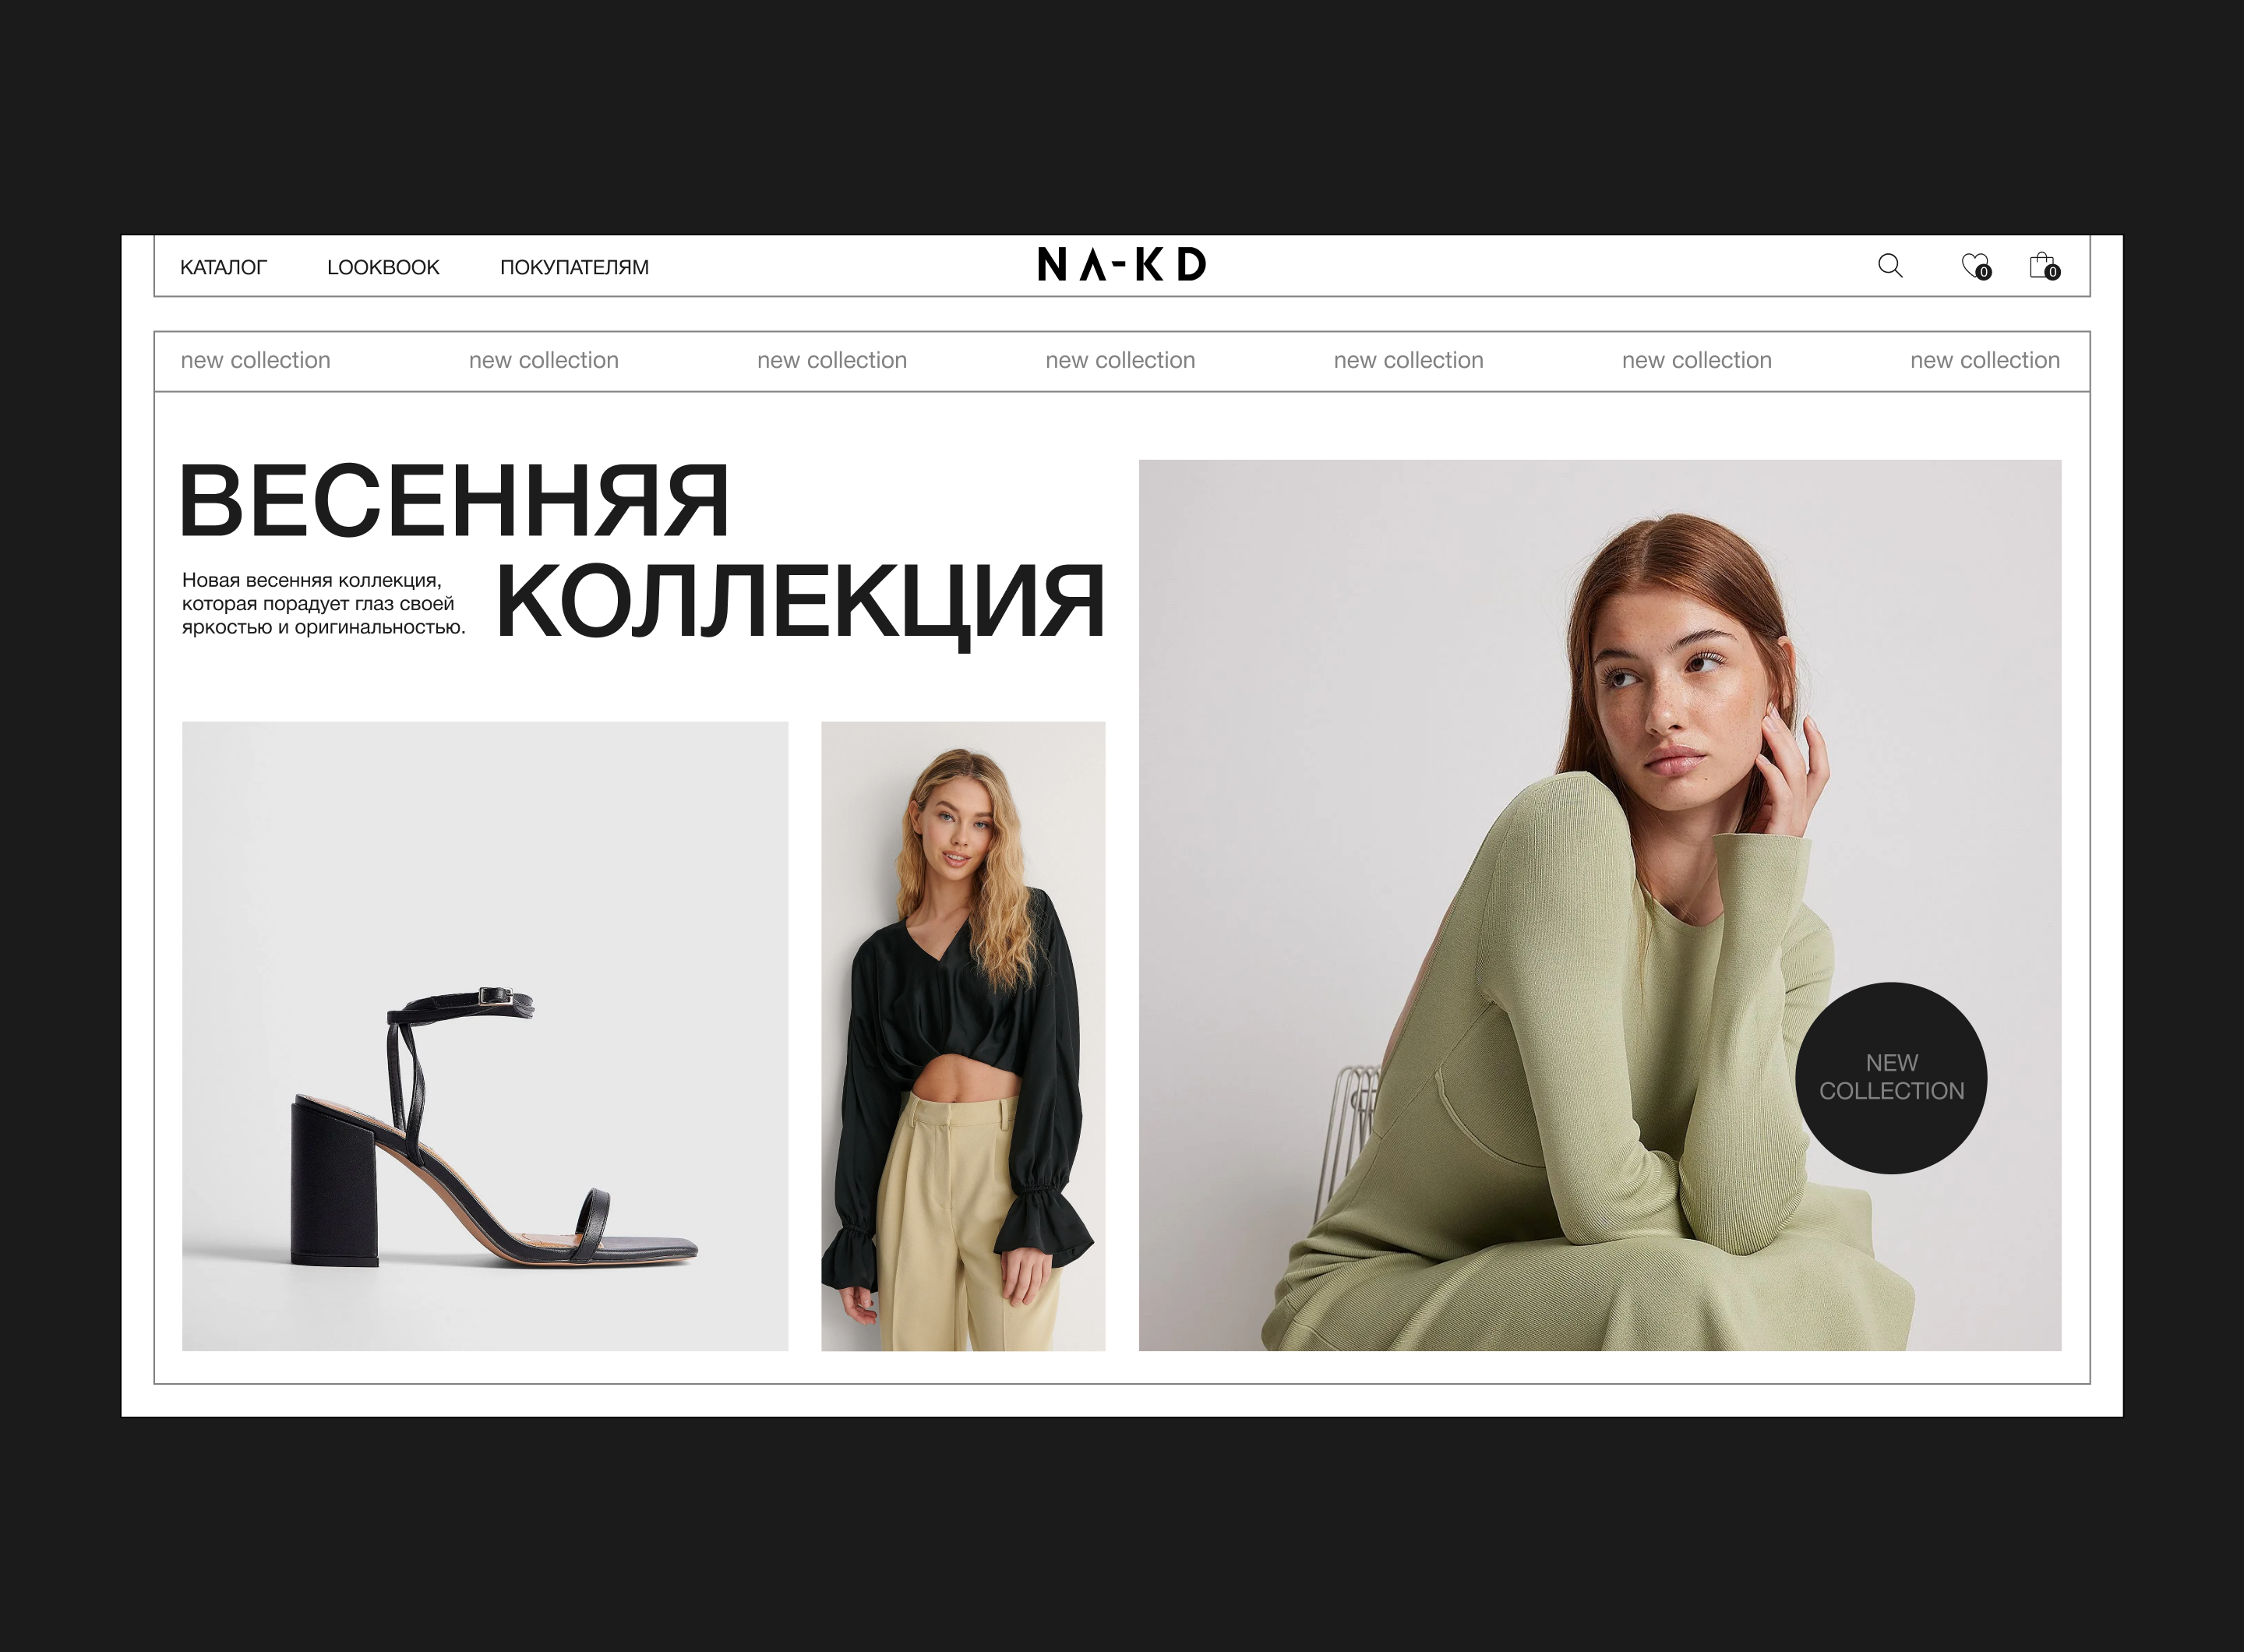Open the LOOKBOOK menu item

tap(383, 268)
